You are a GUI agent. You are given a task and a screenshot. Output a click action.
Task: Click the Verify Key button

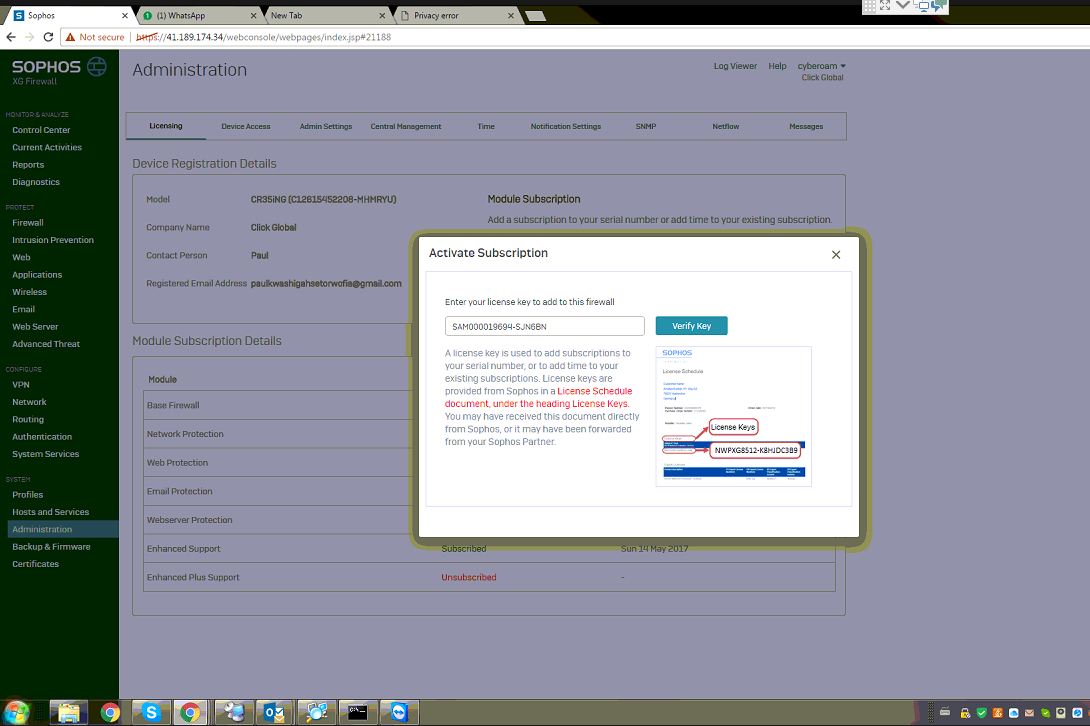coord(691,325)
